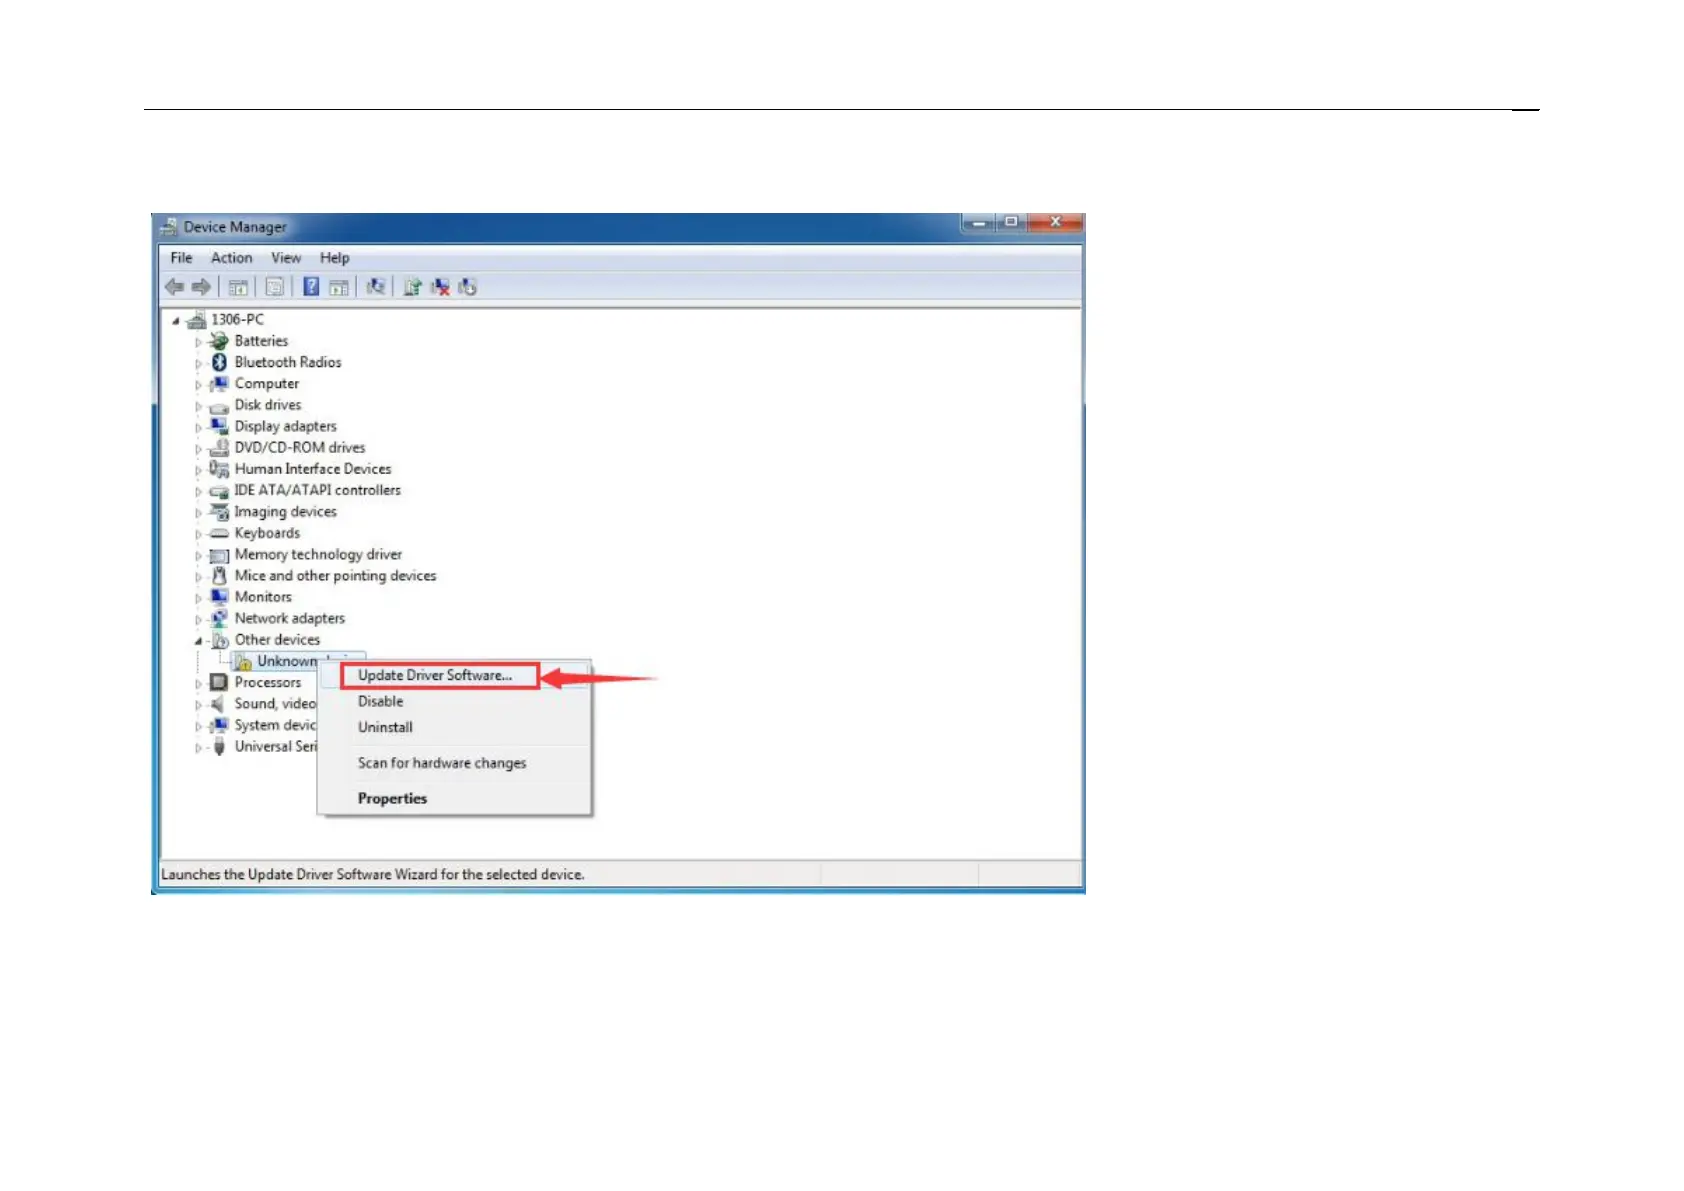
Task: Open the Help menu
Action: [335, 258]
